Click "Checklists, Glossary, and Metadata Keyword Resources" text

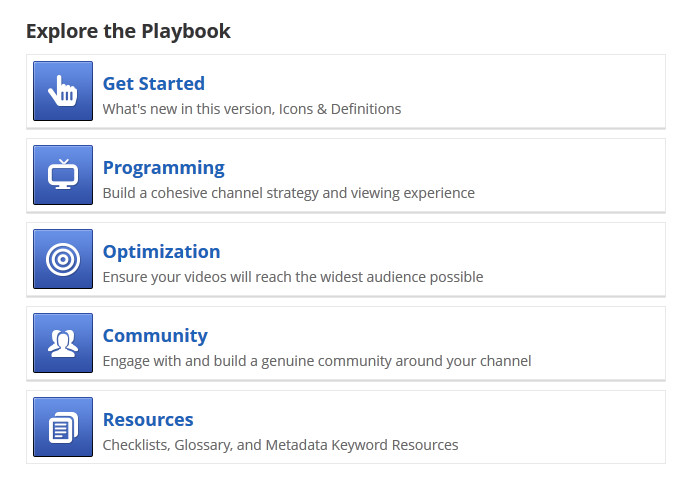(280, 445)
